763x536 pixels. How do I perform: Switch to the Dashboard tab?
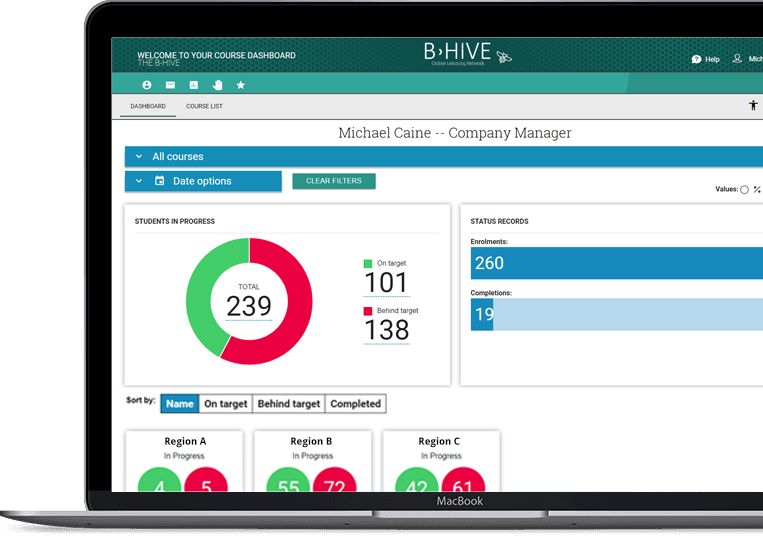click(x=148, y=106)
